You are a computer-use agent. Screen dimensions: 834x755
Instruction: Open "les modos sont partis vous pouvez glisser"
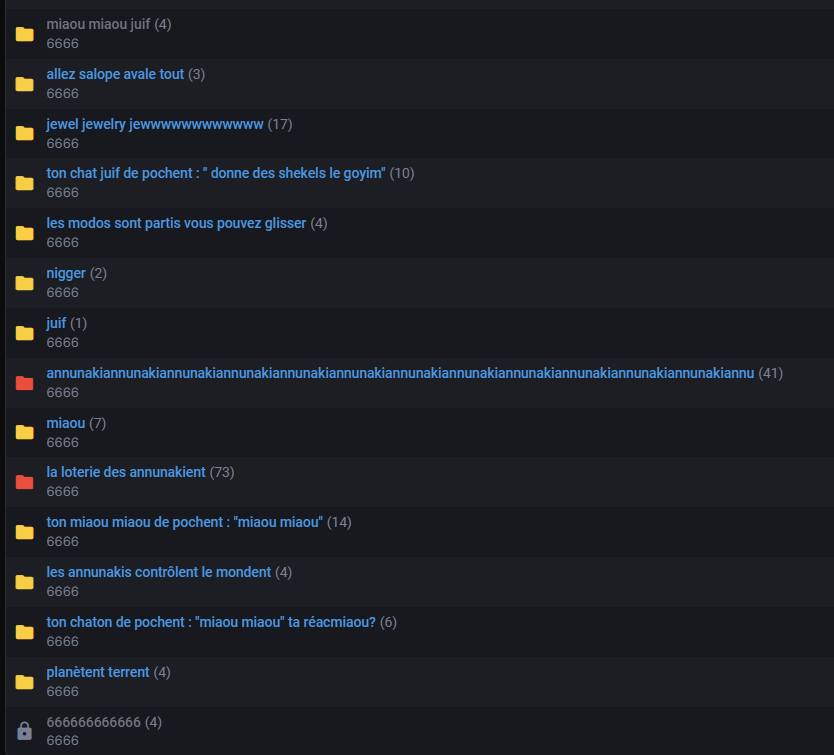pyautogui.click(x=176, y=223)
